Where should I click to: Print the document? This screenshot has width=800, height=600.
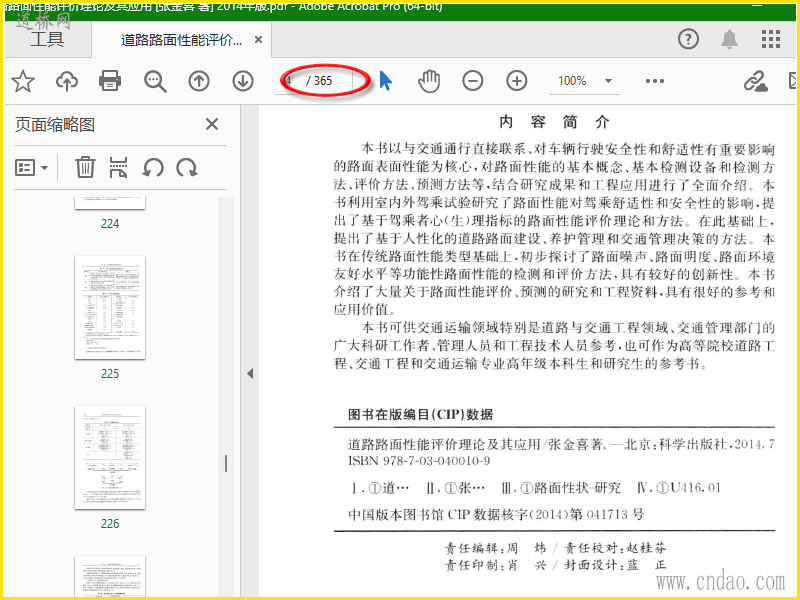click(110, 81)
